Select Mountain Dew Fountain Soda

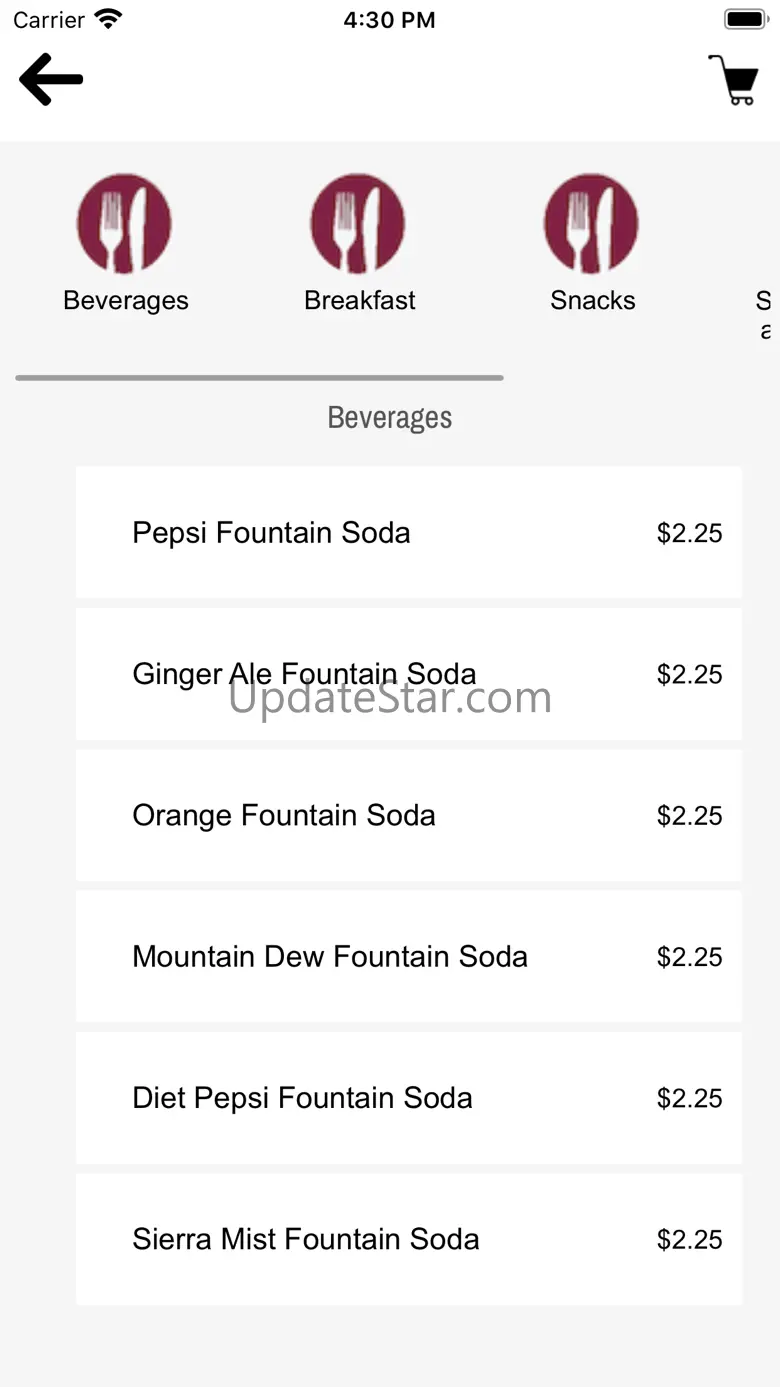coord(330,957)
